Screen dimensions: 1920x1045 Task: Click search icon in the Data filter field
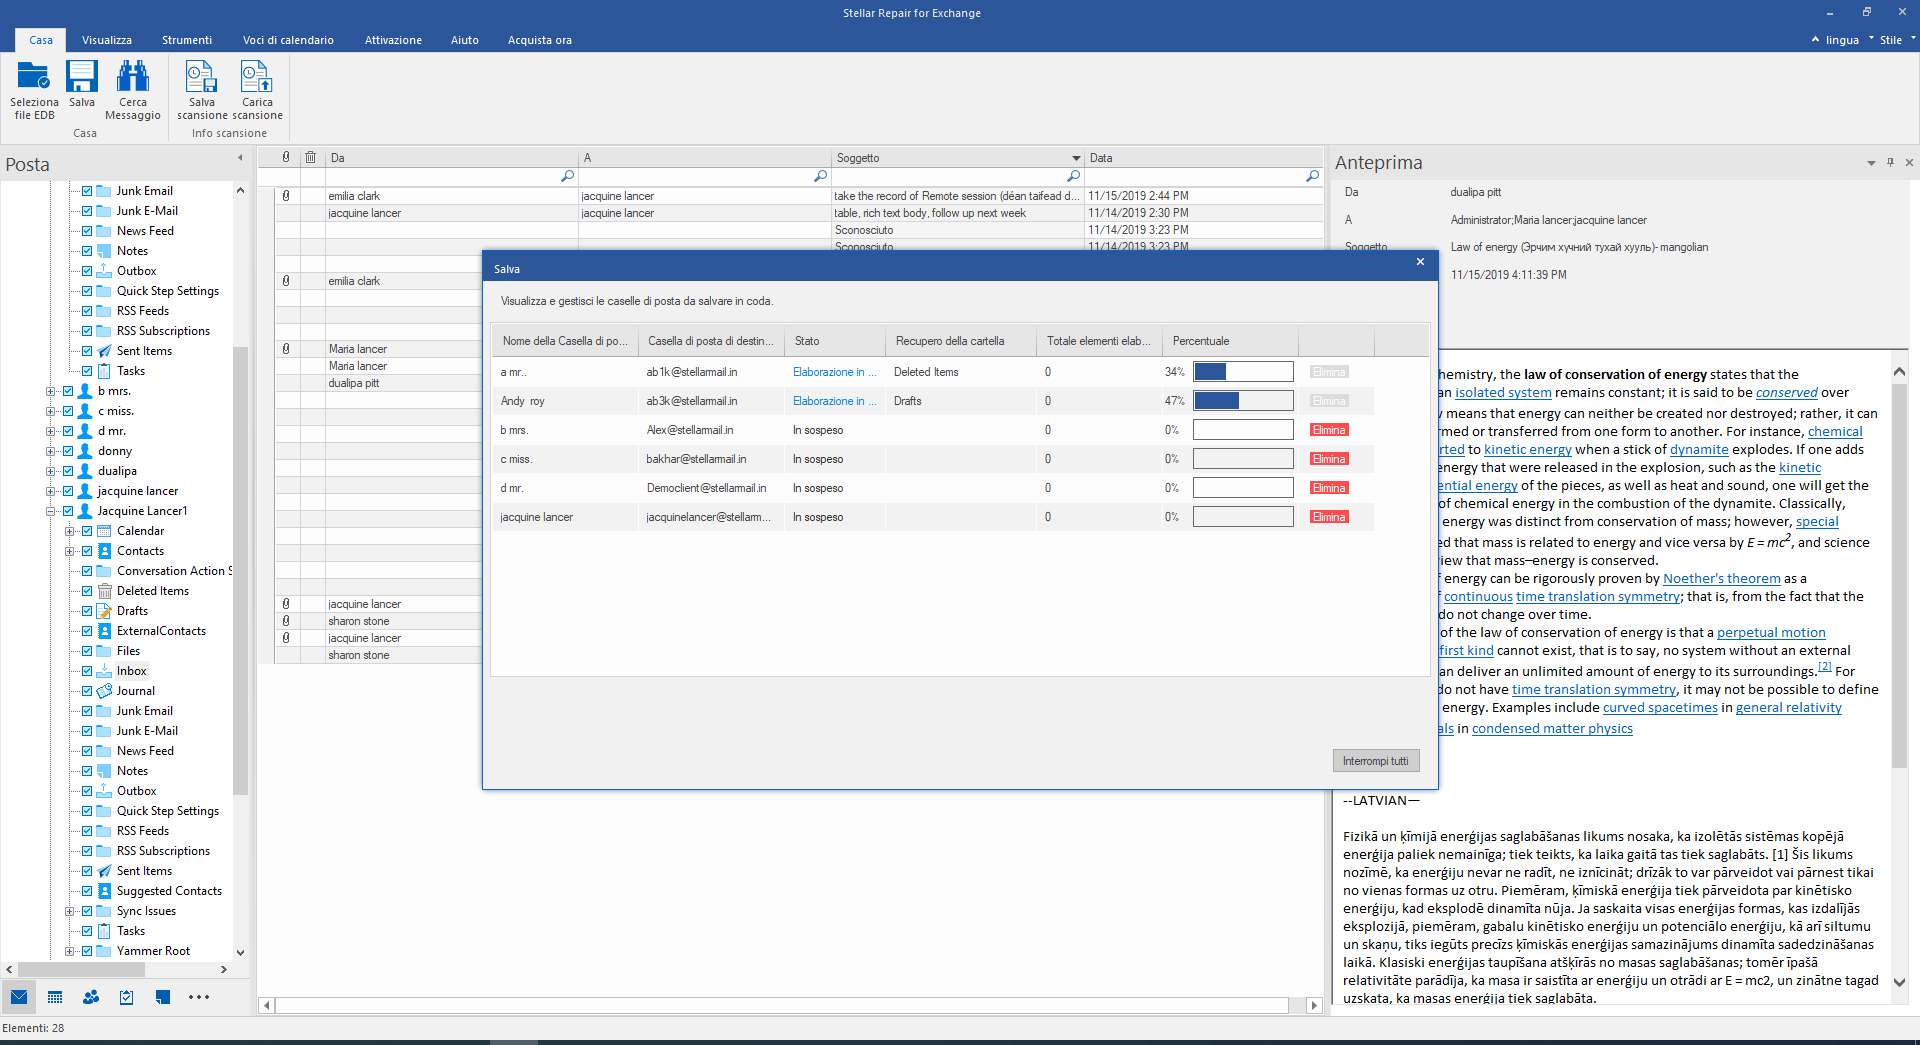pos(1312,176)
